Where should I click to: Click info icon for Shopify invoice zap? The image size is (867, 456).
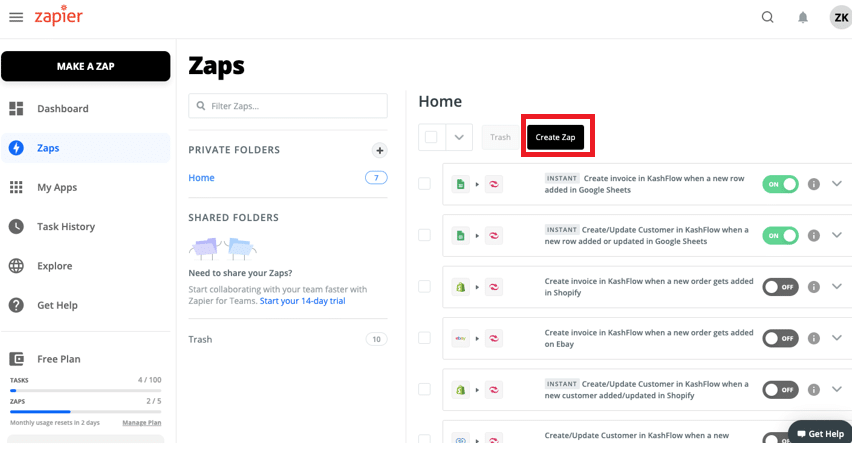coord(813,287)
